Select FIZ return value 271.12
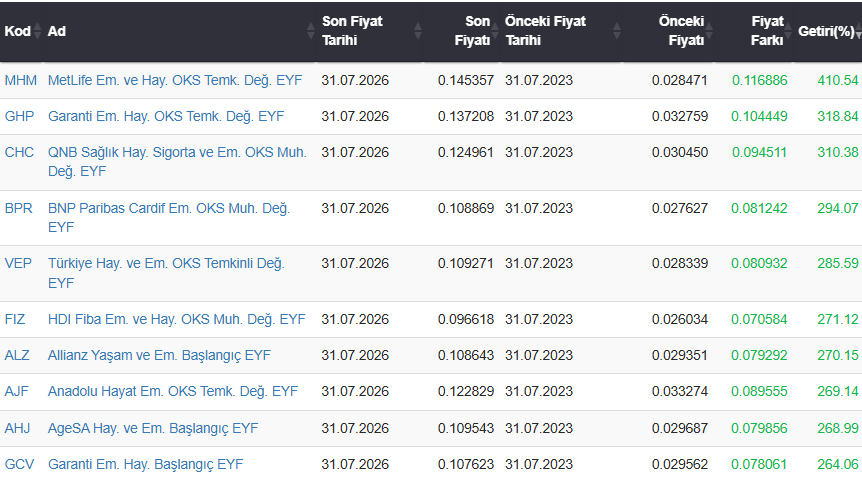The width and height of the screenshot is (862, 477). point(838,319)
